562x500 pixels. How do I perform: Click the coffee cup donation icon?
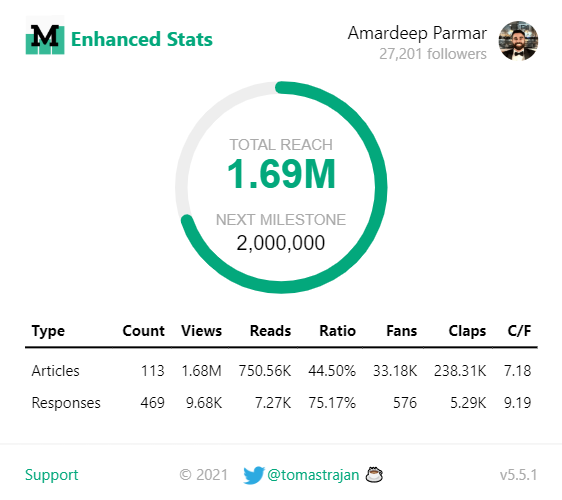pos(374,475)
